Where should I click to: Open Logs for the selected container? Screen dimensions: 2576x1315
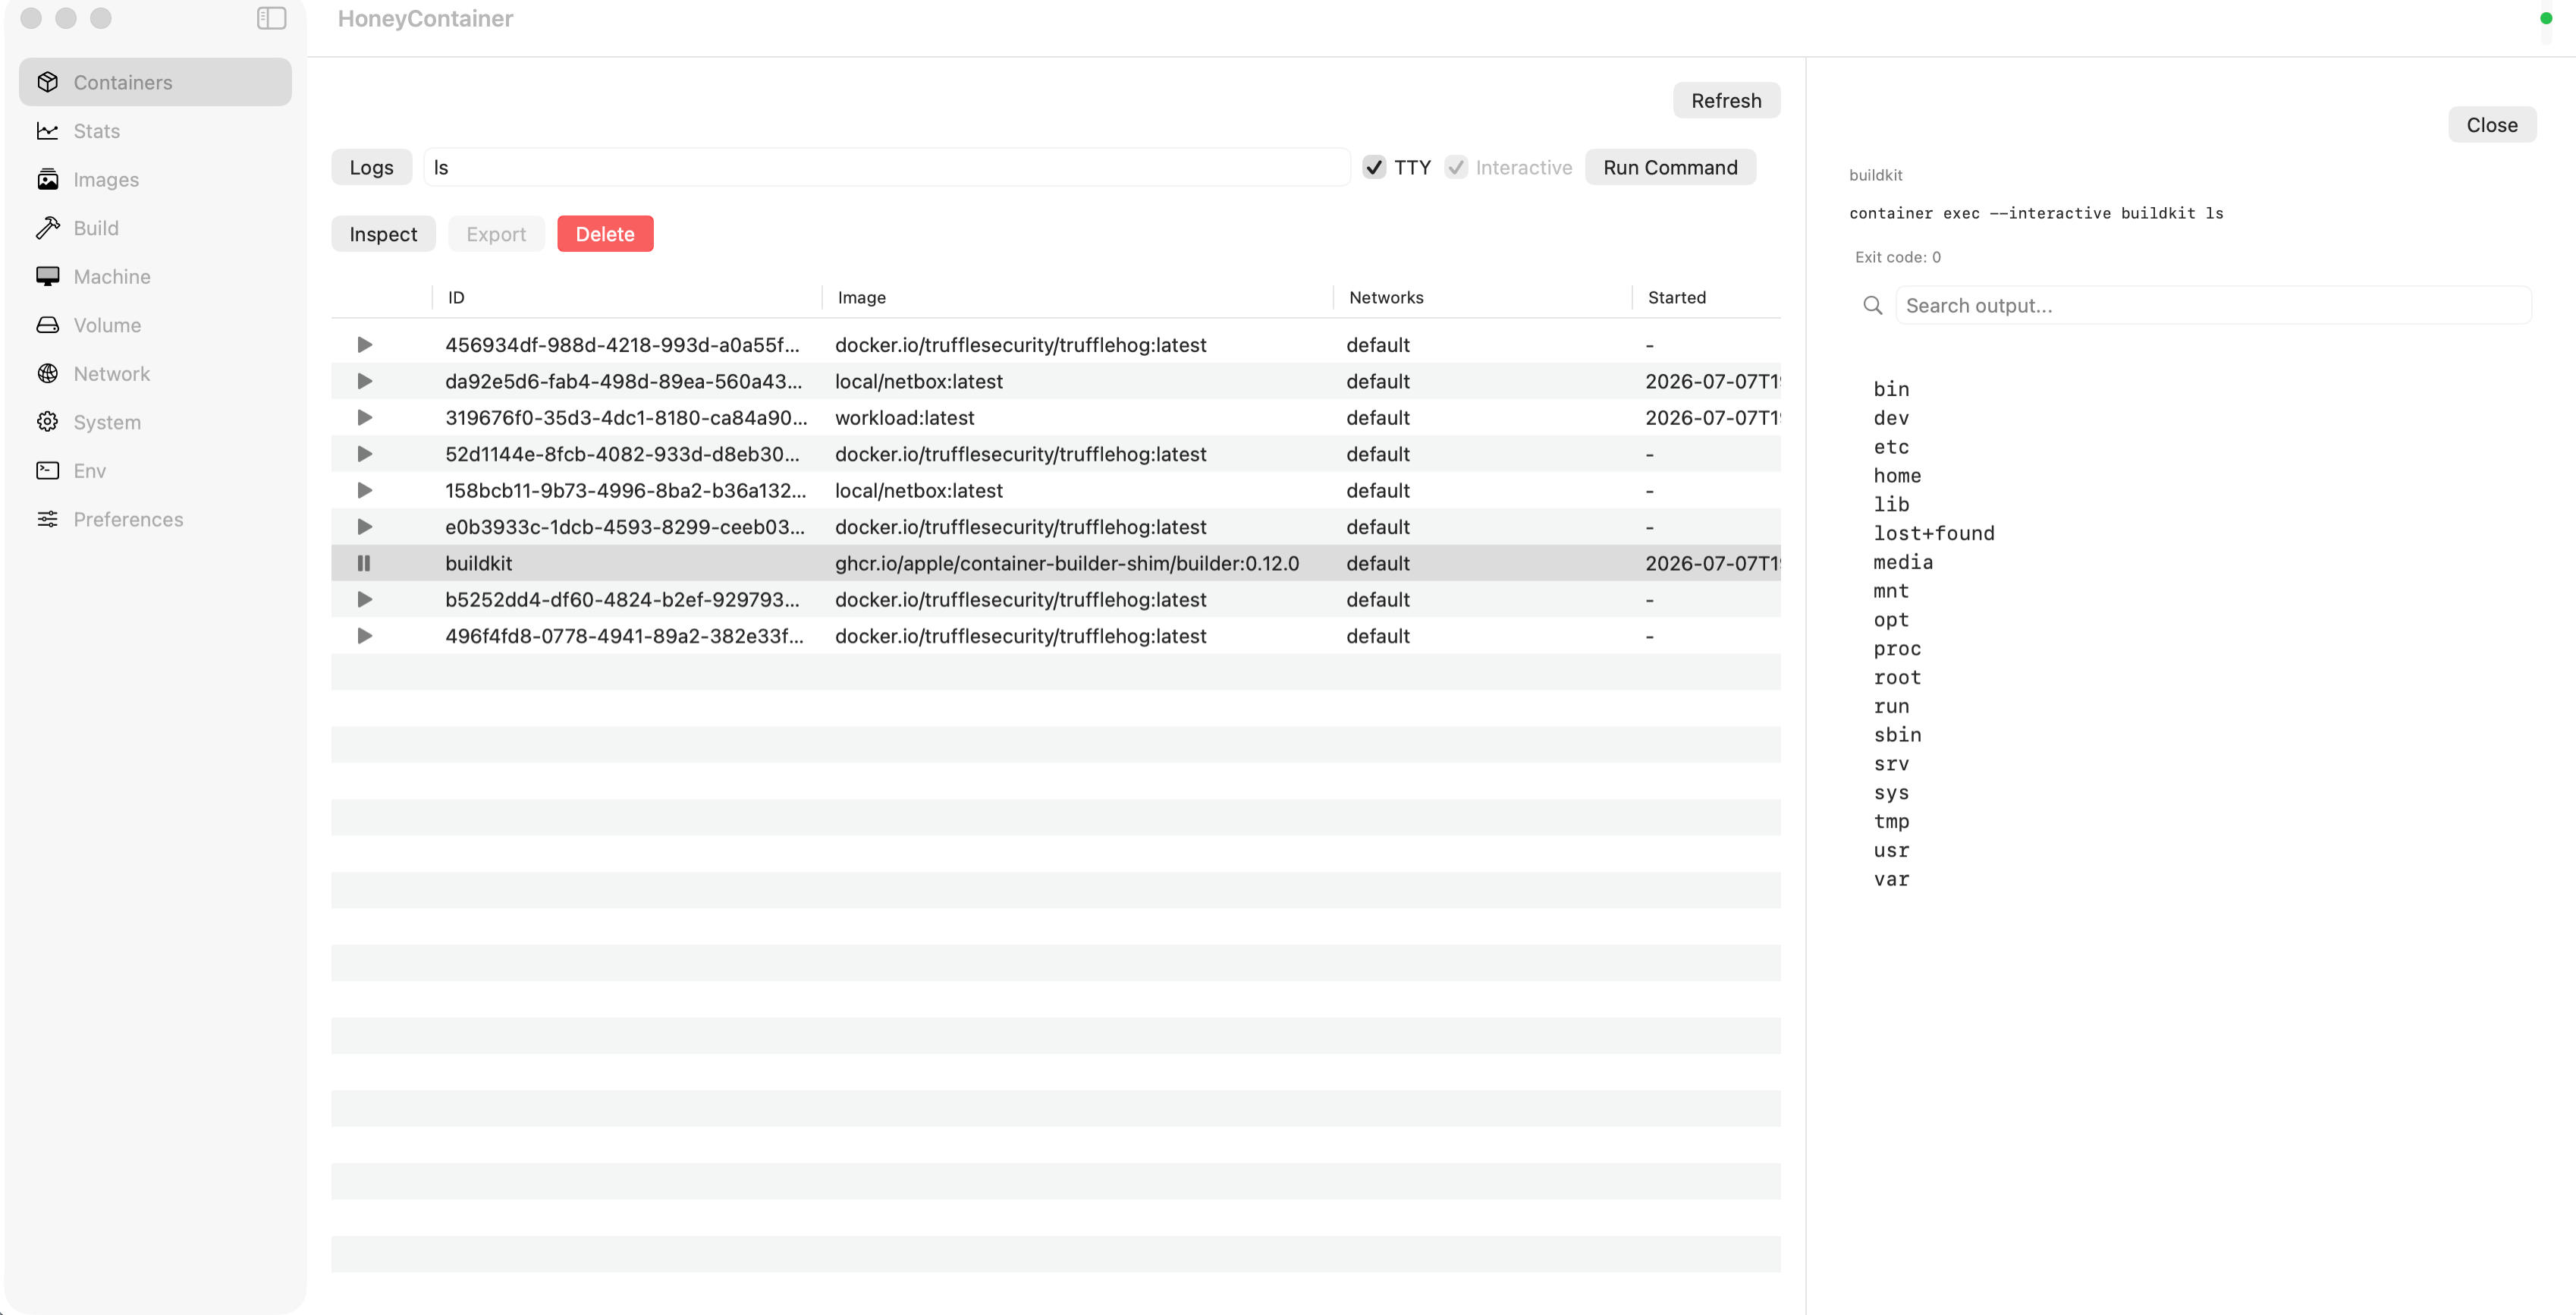[x=371, y=167]
